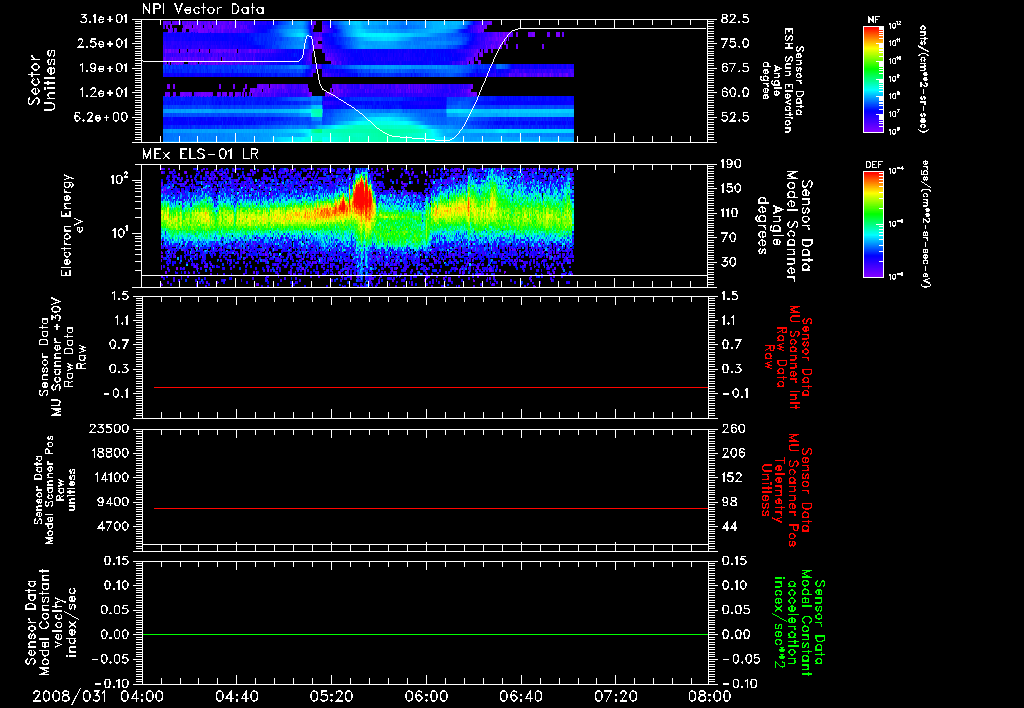Click the red line in scanner position plot
The image size is (1024, 708).
tap(431, 508)
